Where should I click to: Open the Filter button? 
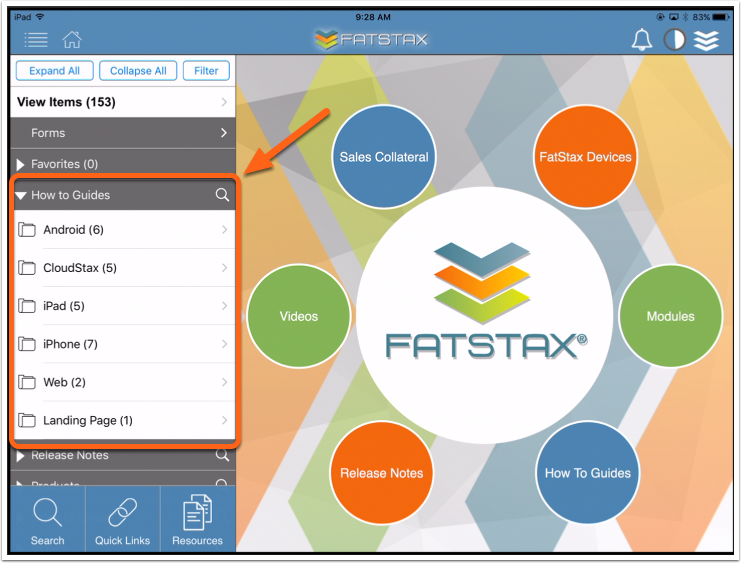[x=206, y=71]
